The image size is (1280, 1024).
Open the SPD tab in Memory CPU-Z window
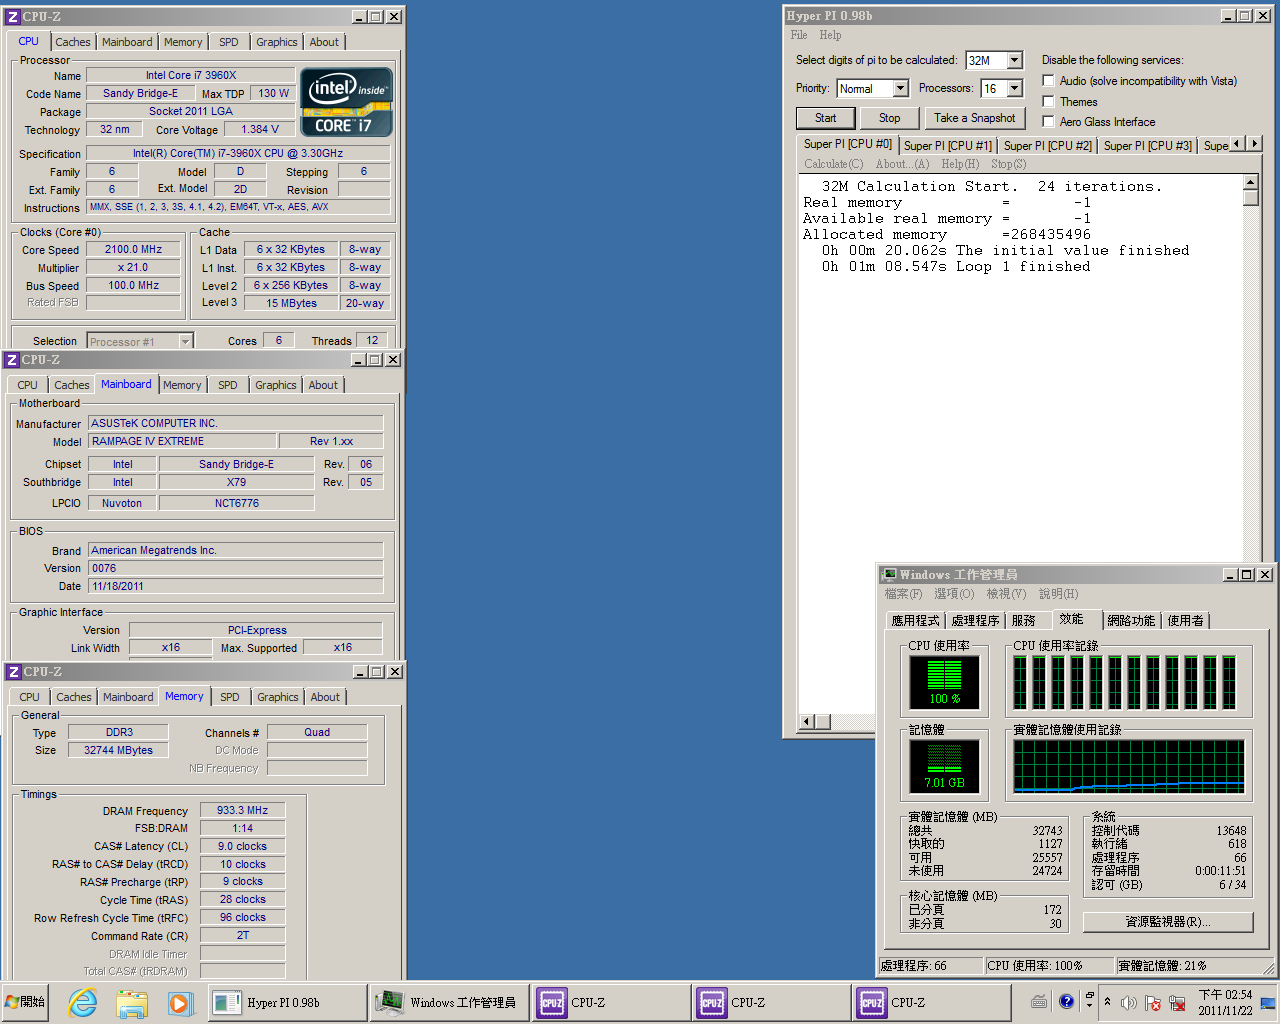(230, 697)
